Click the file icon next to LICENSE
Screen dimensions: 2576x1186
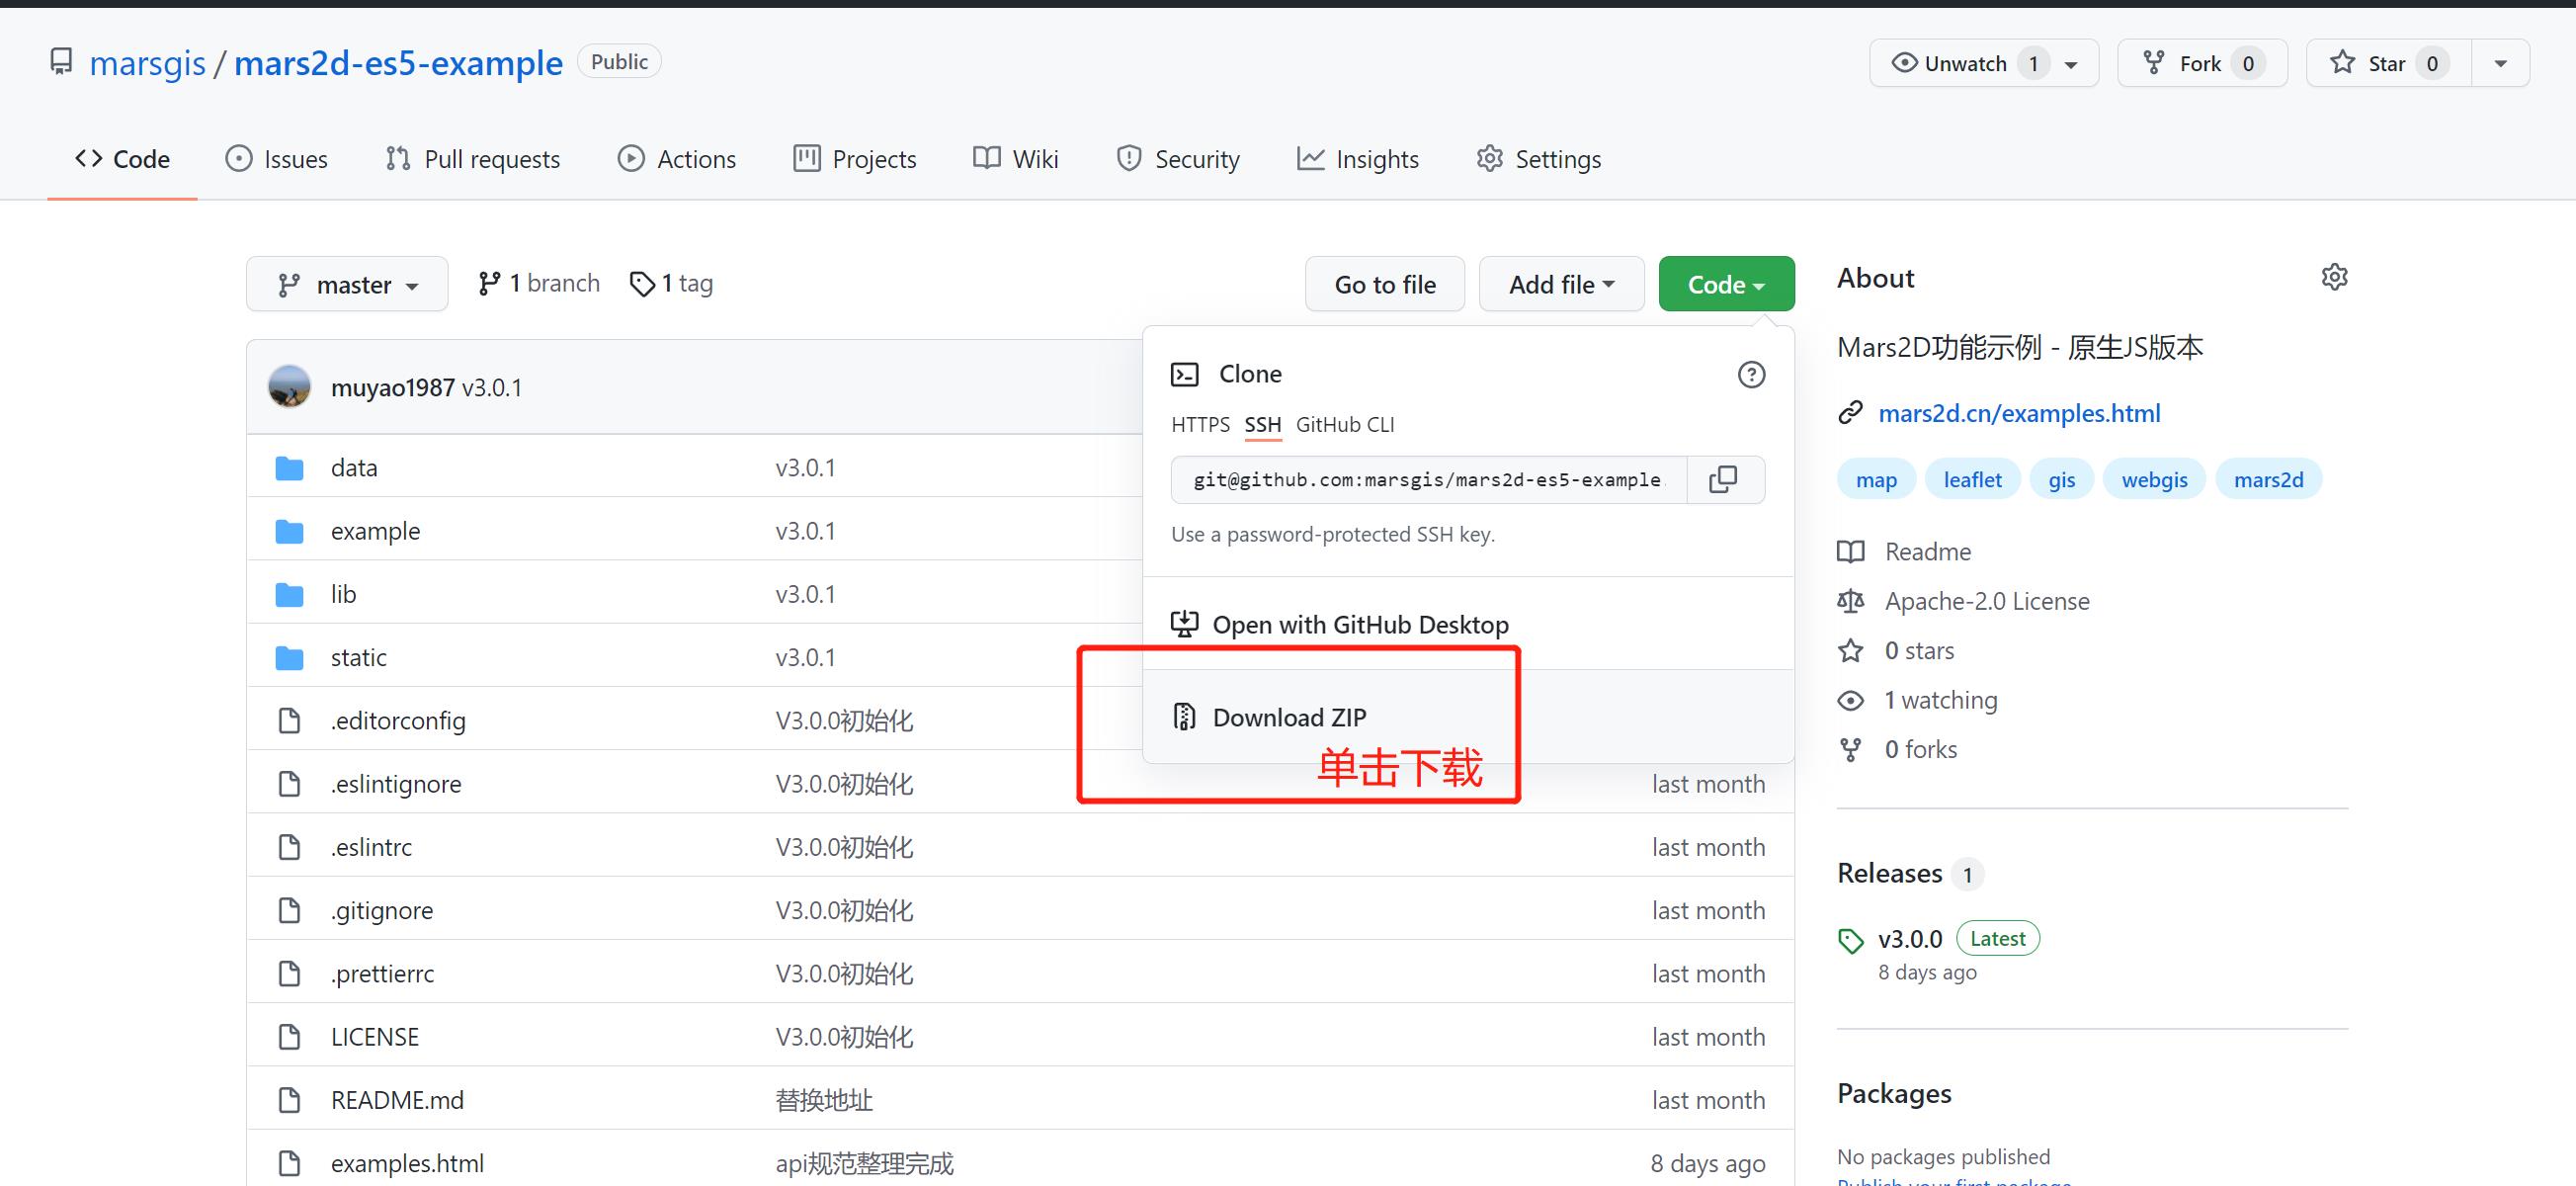[289, 1037]
